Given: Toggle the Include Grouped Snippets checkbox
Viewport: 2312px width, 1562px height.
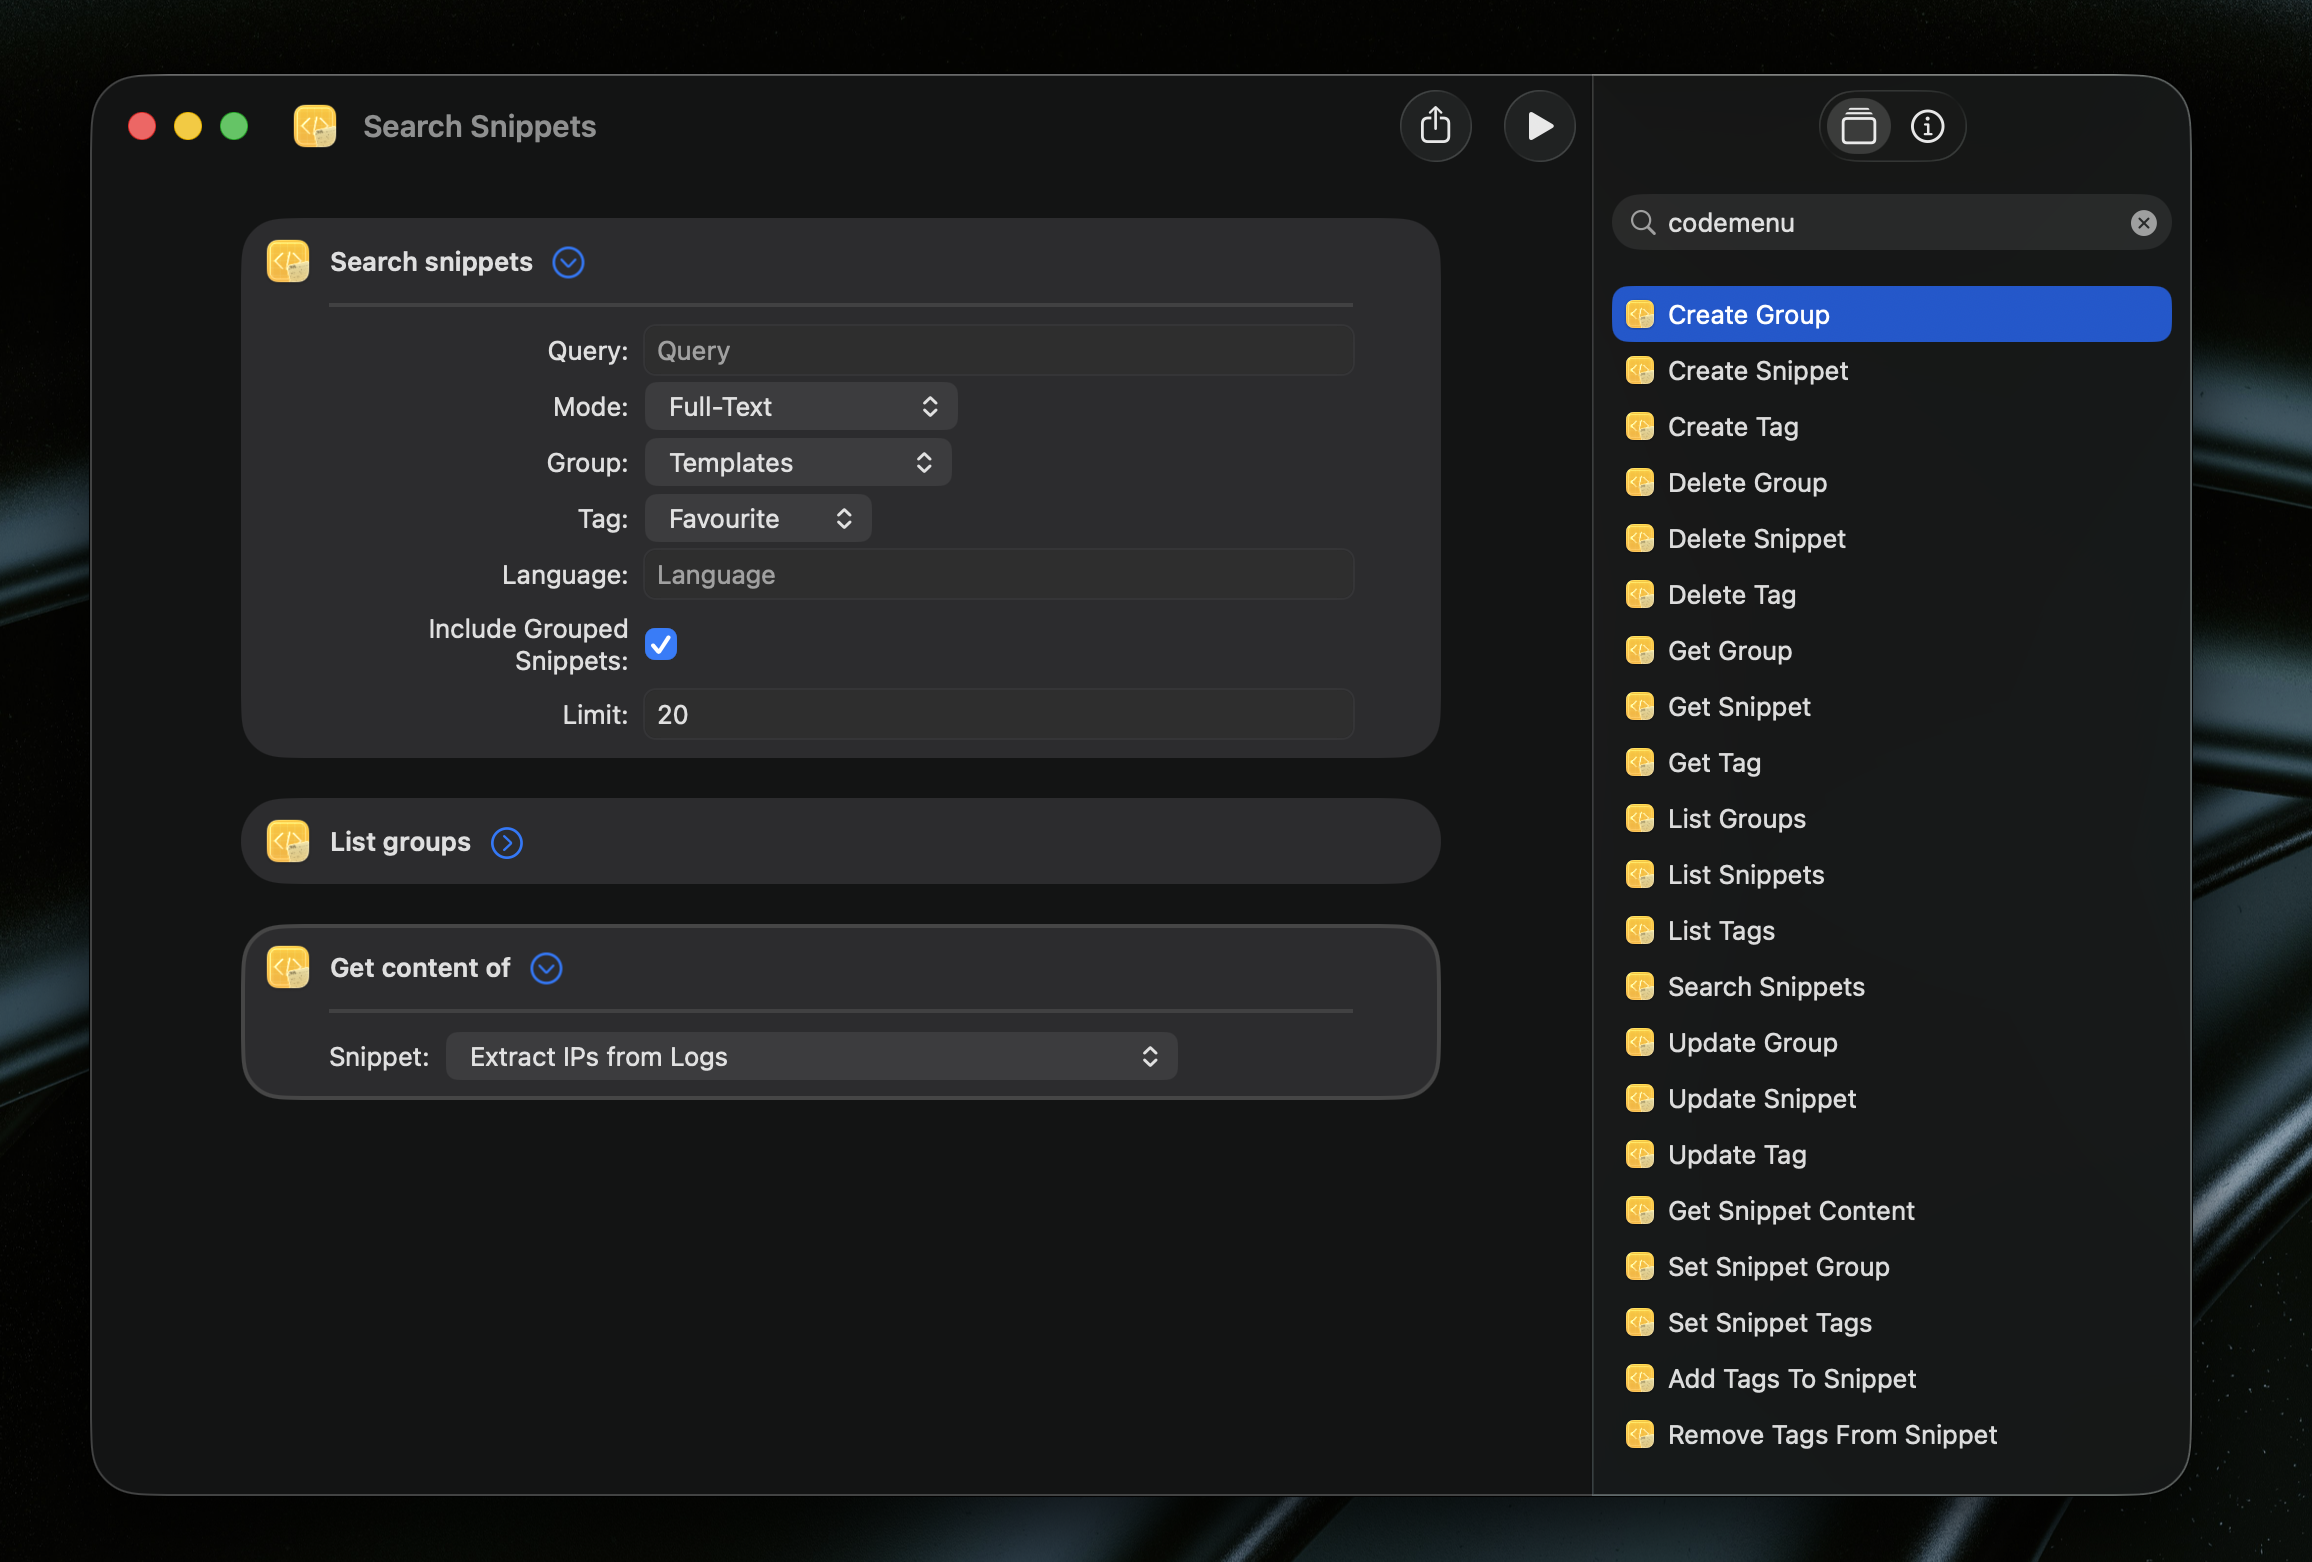Looking at the screenshot, I should click(661, 644).
